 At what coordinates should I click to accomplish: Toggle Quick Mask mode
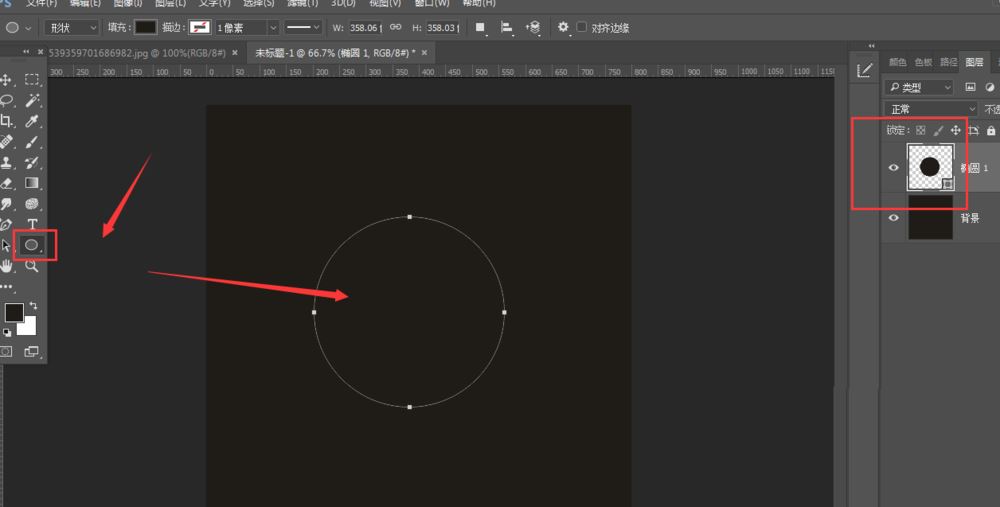tap(6, 351)
